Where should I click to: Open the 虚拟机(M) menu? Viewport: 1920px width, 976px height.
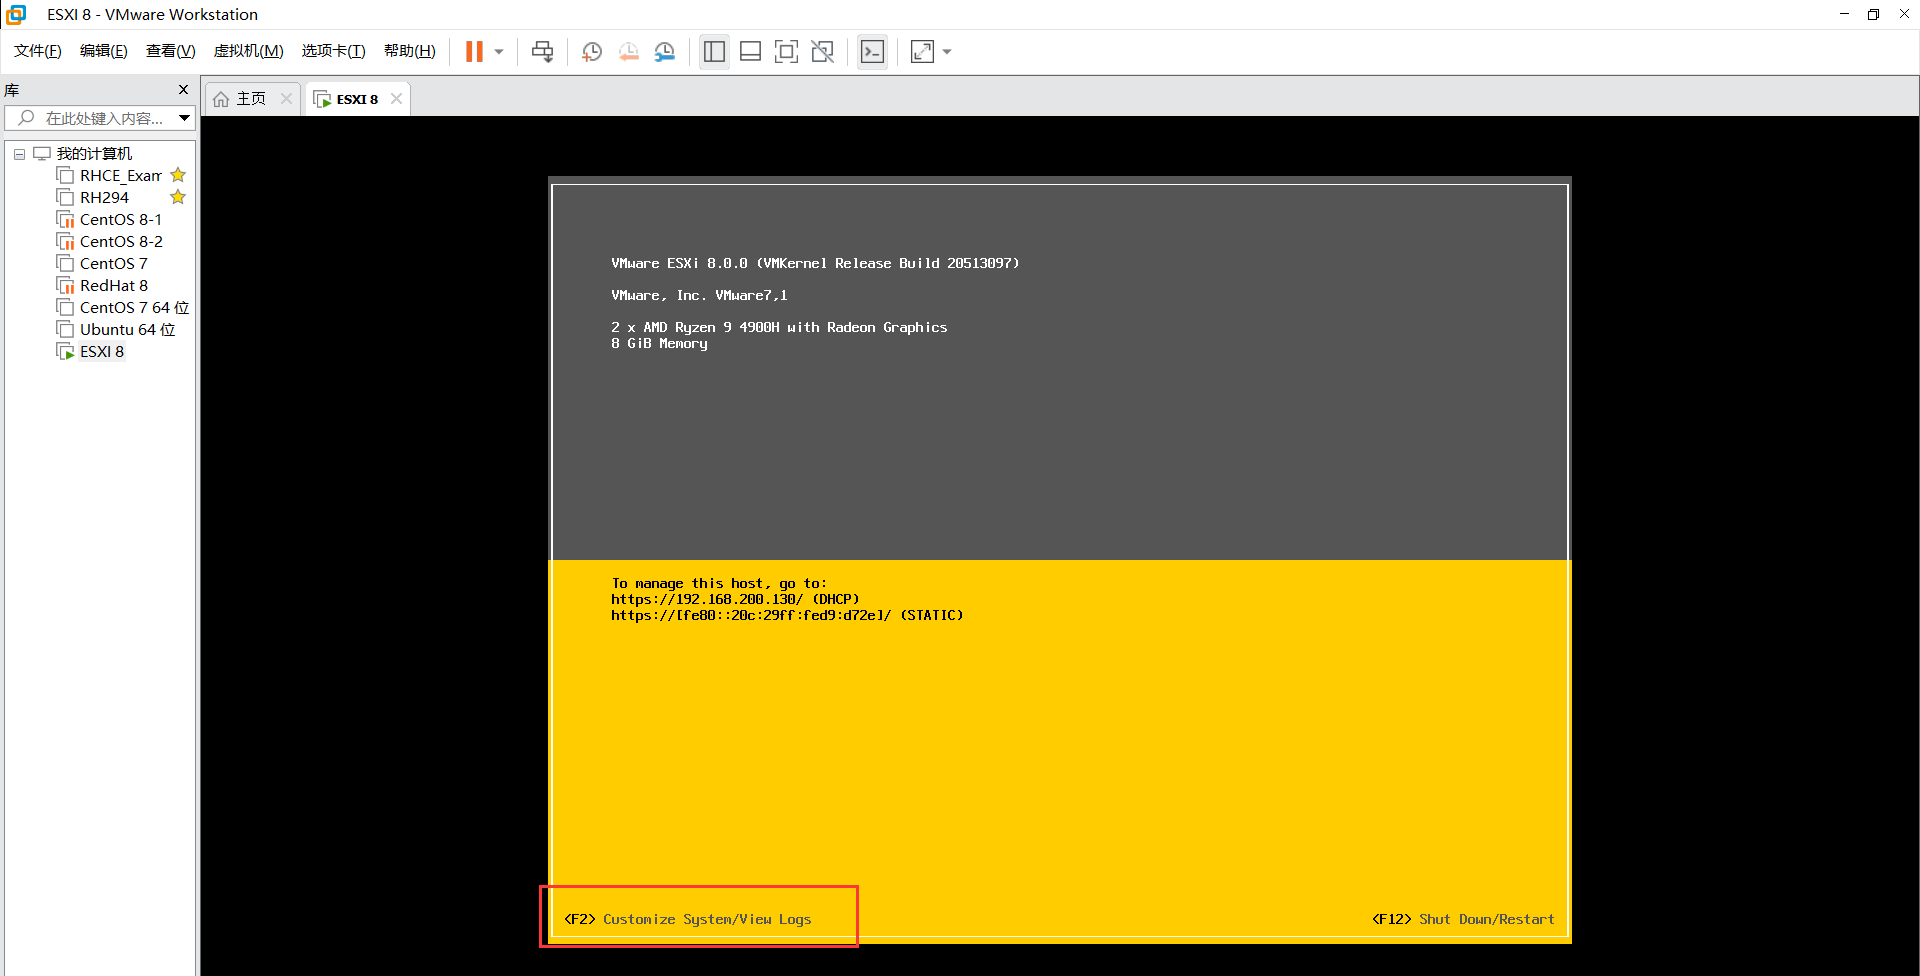coord(249,51)
